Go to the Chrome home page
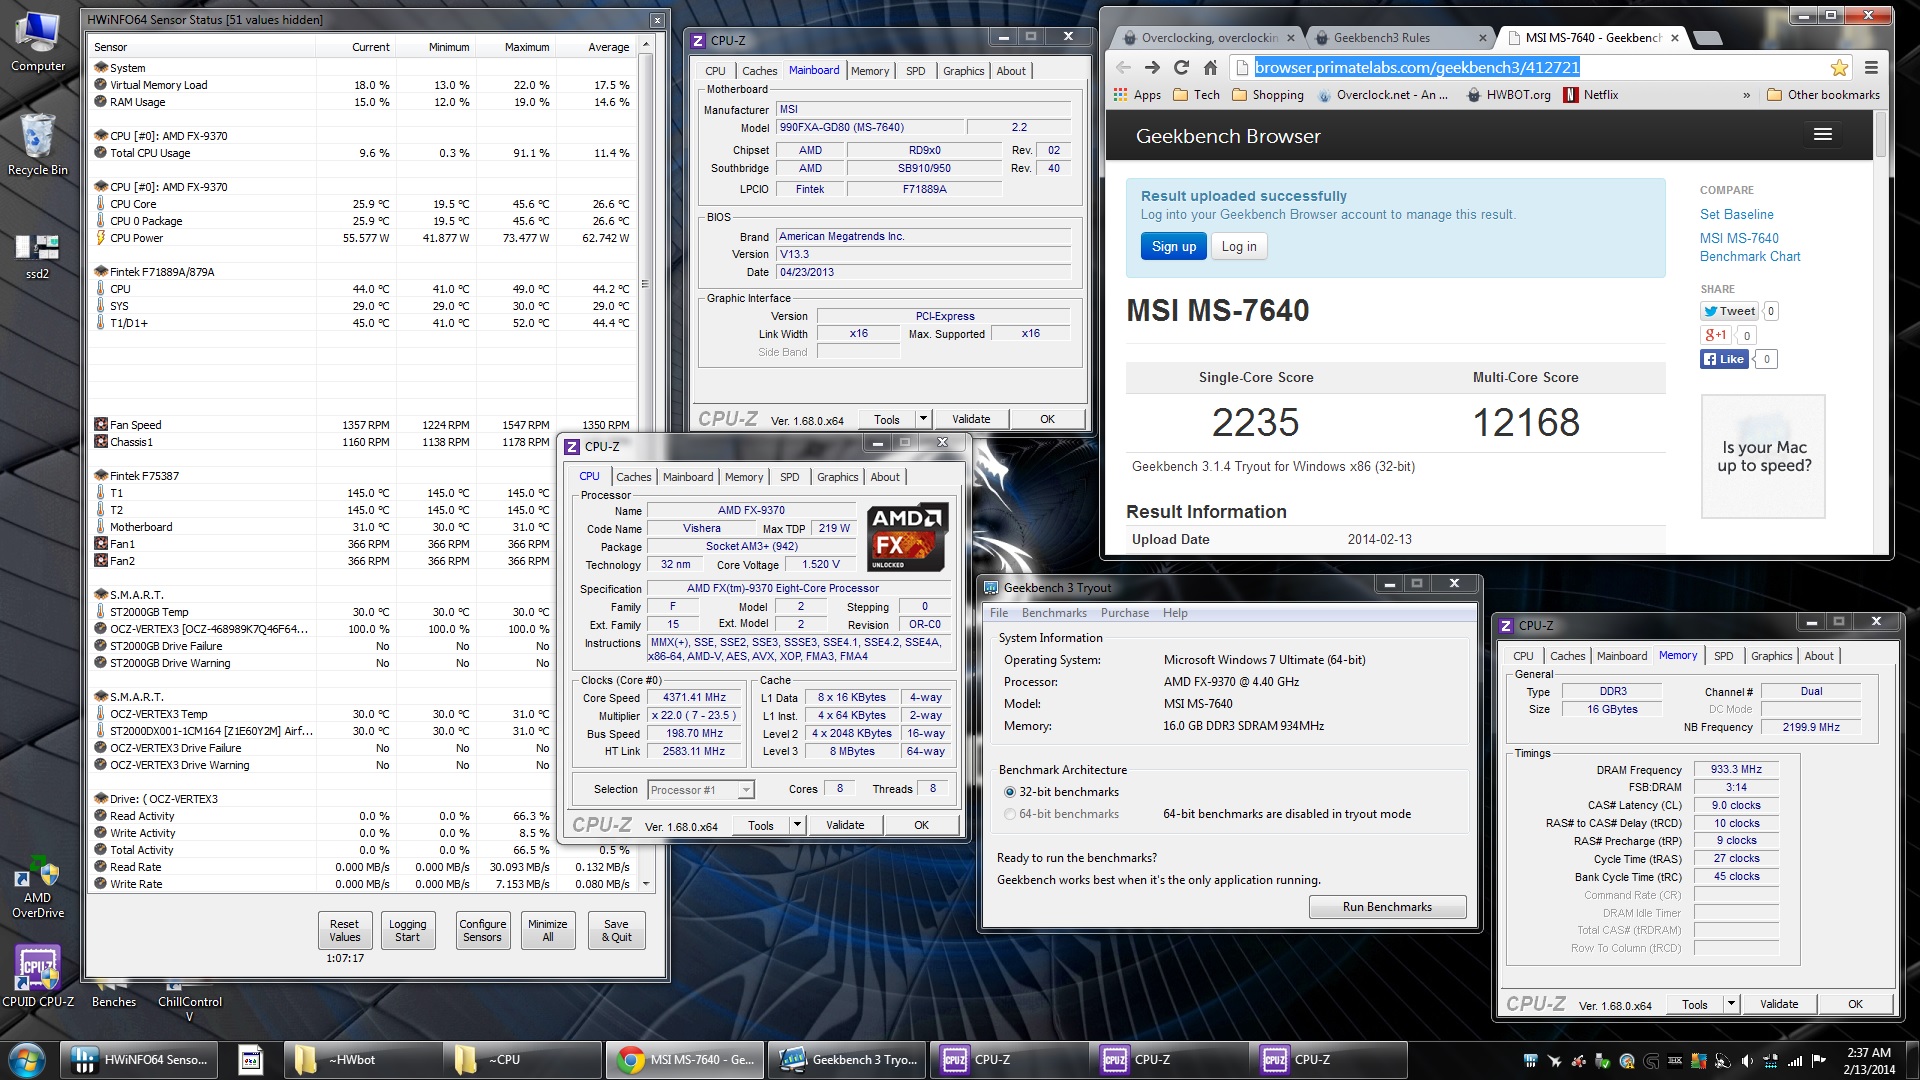 (1210, 67)
